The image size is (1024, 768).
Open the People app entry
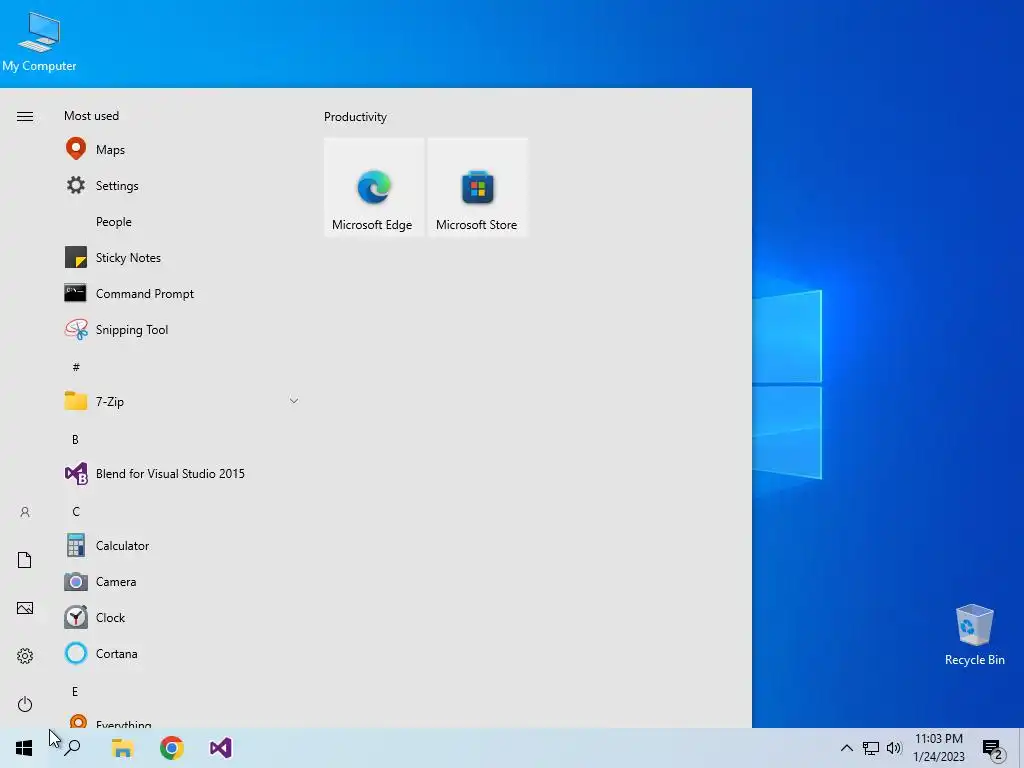pyautogui.click(x=183, y=222)
